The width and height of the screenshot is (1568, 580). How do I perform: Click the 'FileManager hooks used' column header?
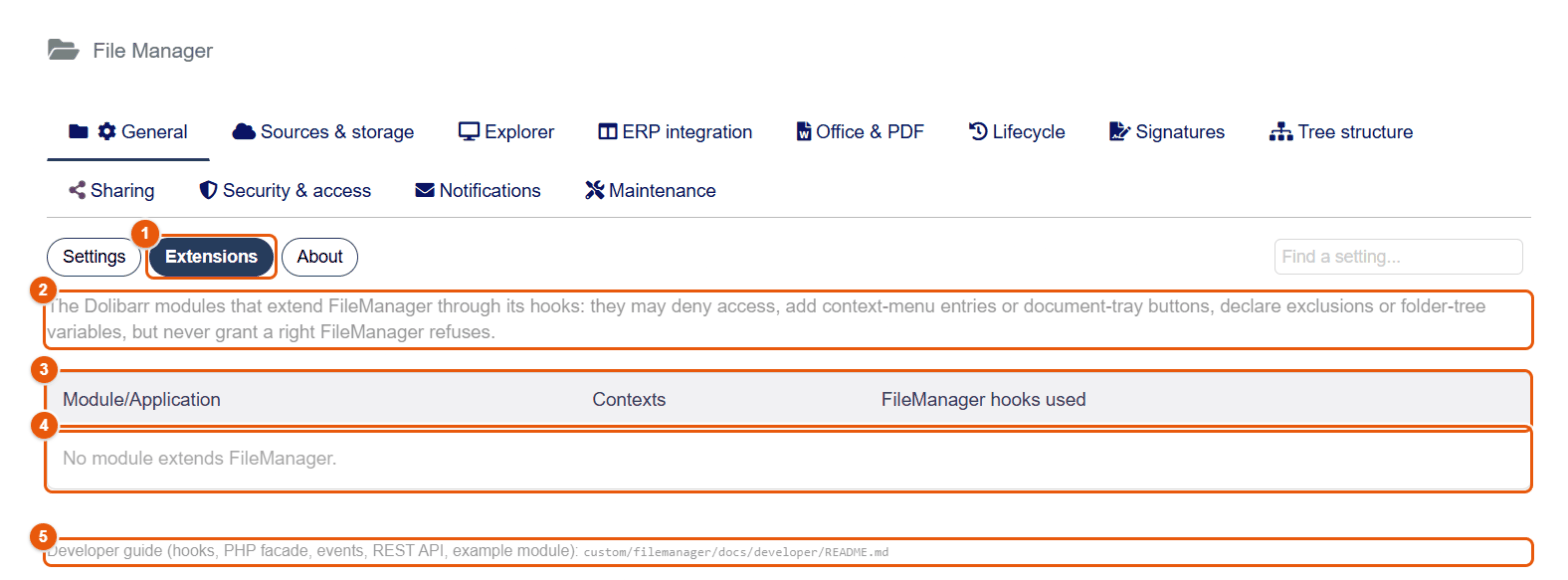983,400
